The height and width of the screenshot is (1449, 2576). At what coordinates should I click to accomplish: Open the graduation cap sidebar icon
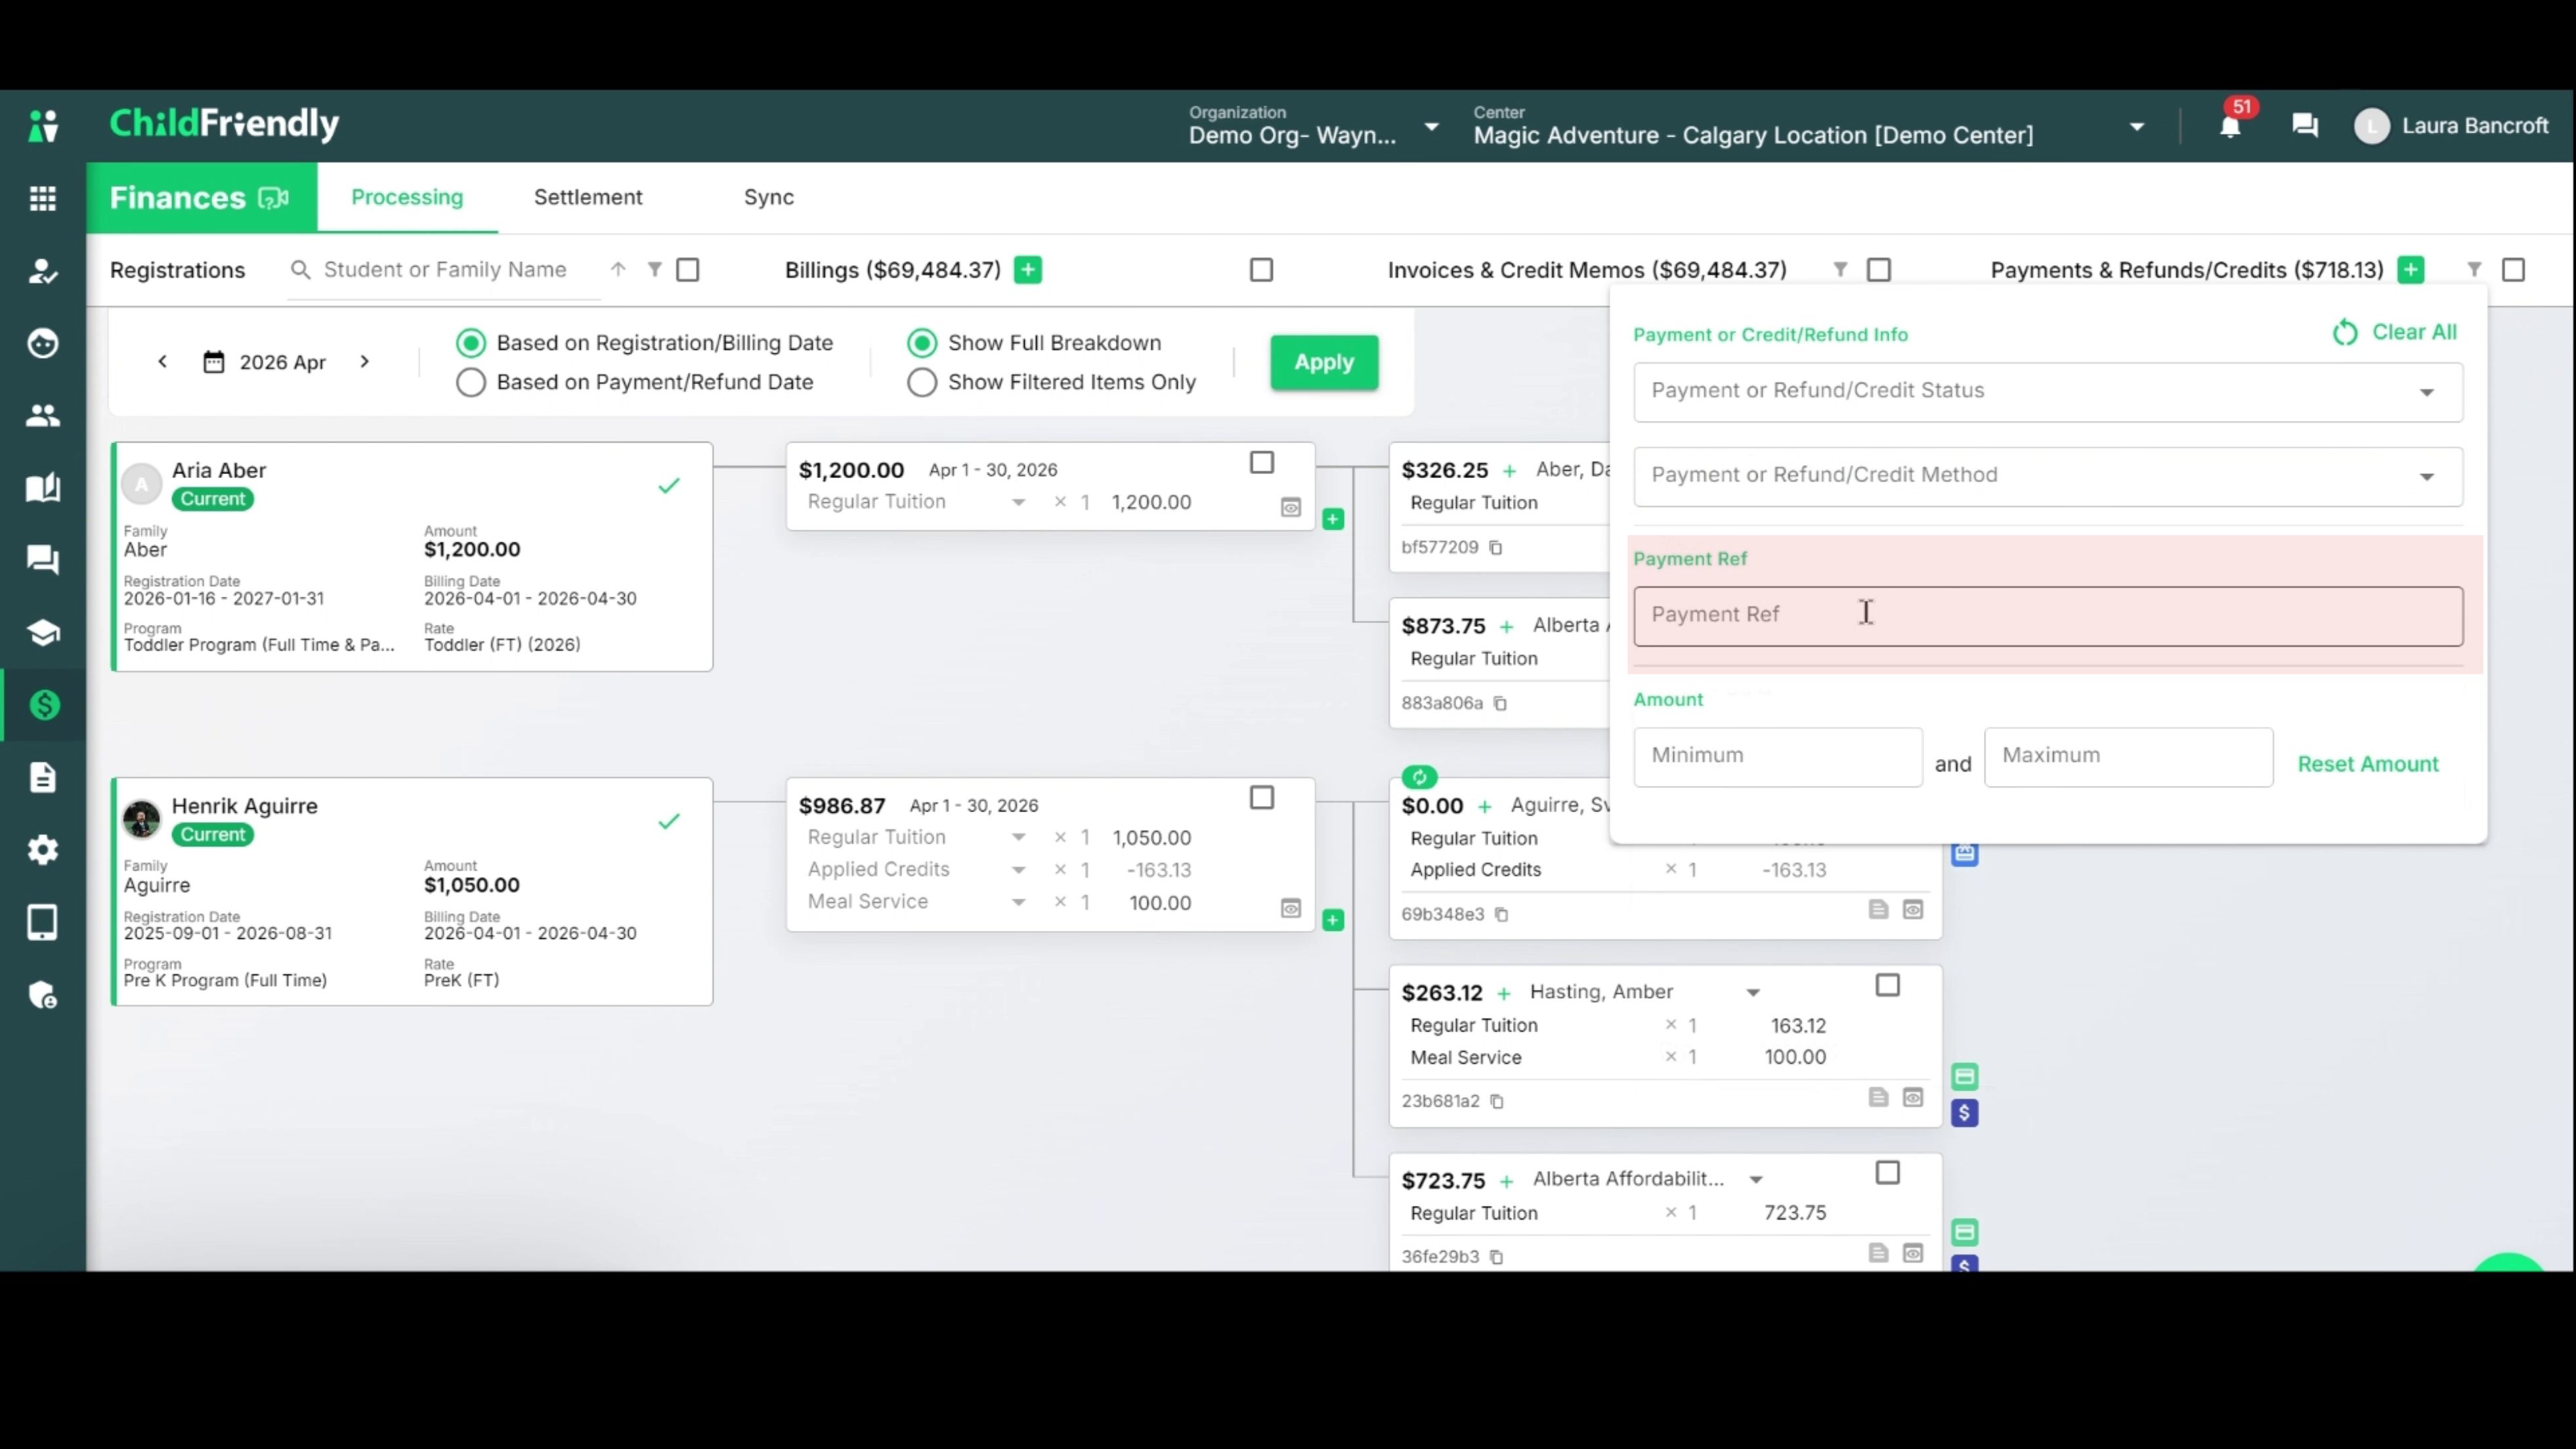[x=43, y=633]
